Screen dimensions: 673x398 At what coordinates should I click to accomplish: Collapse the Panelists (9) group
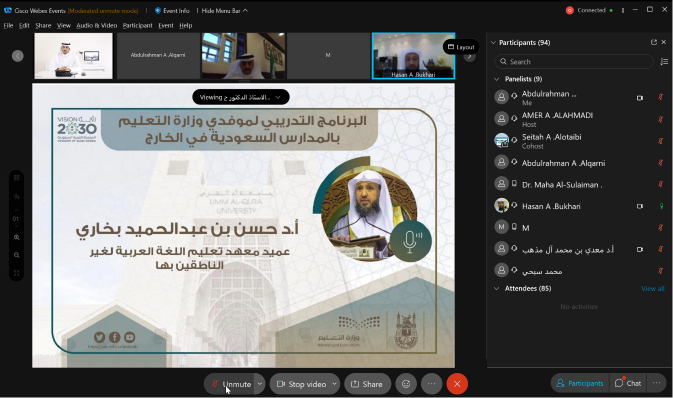click(x=497, y=79)
